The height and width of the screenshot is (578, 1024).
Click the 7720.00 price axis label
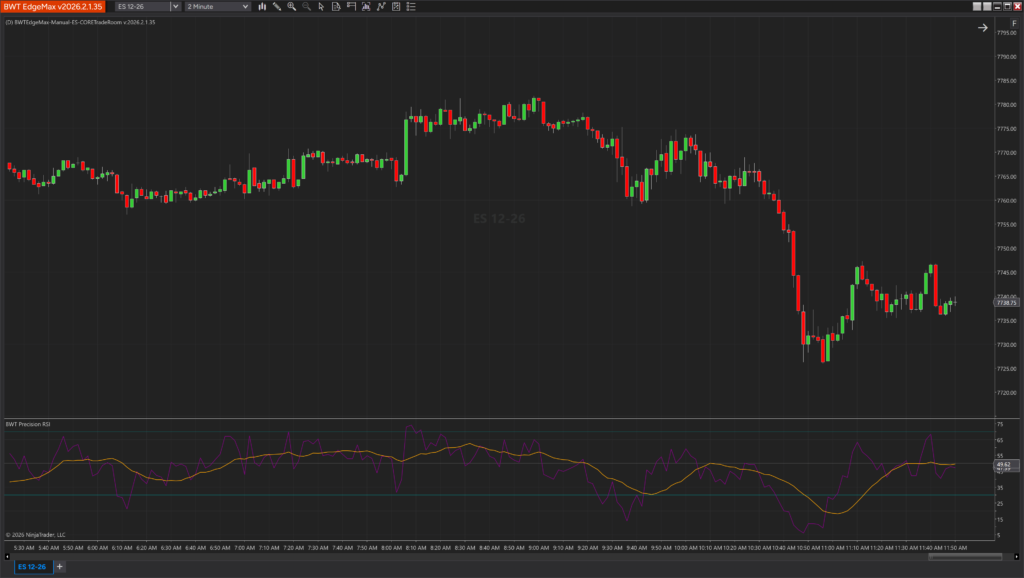1006,393
